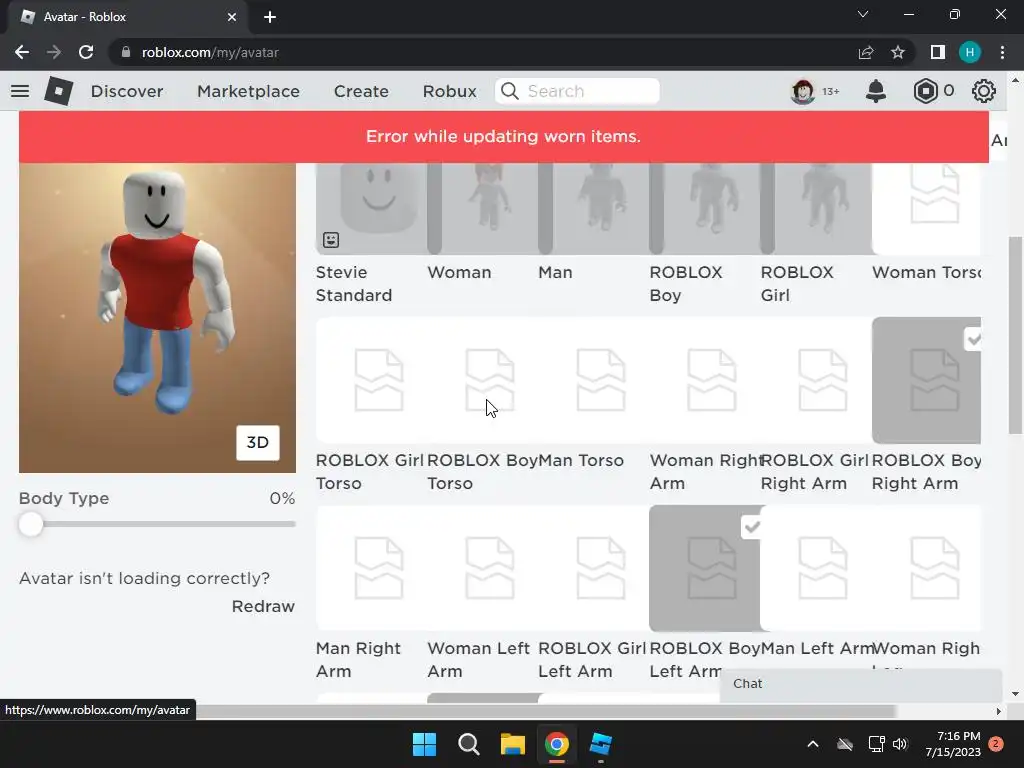Close the Avatar - Roblox tab
Image resolution: width=1024 pixels, height=768 pixels.
pos(232,17)
